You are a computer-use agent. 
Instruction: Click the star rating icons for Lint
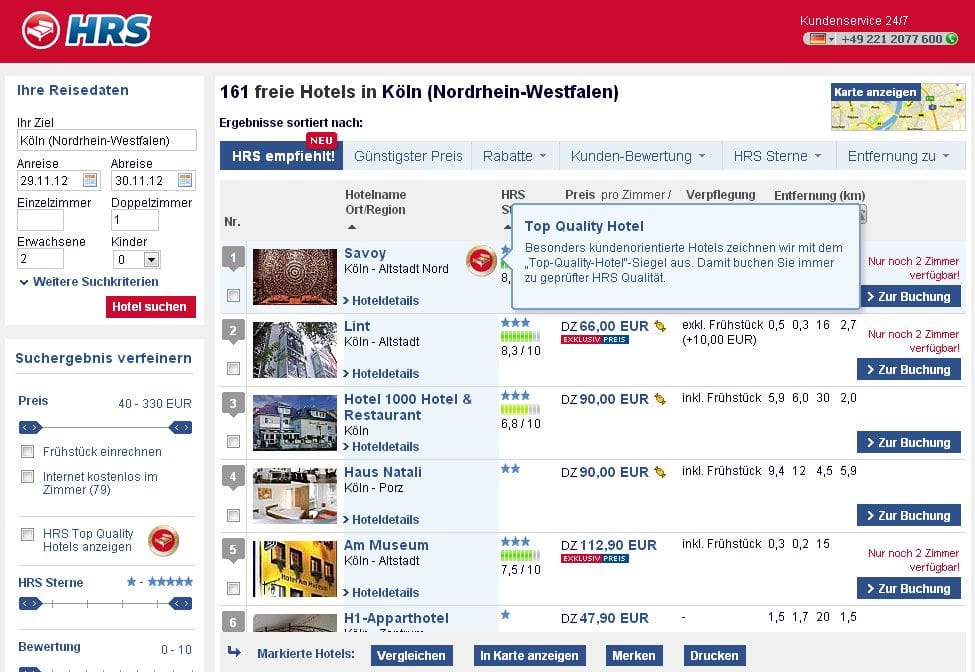[515, 323]
